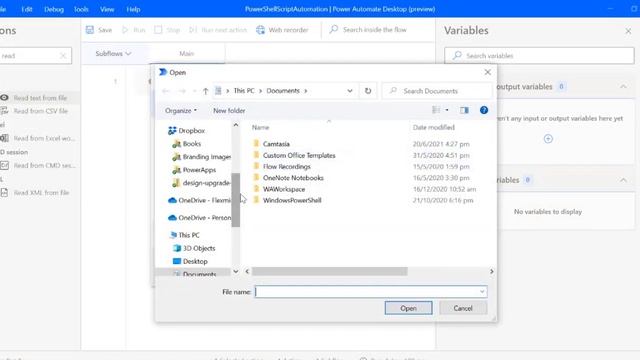Screen dimensions: 640x360
Task: Click into the File name input field
Action: coord(367,292)
